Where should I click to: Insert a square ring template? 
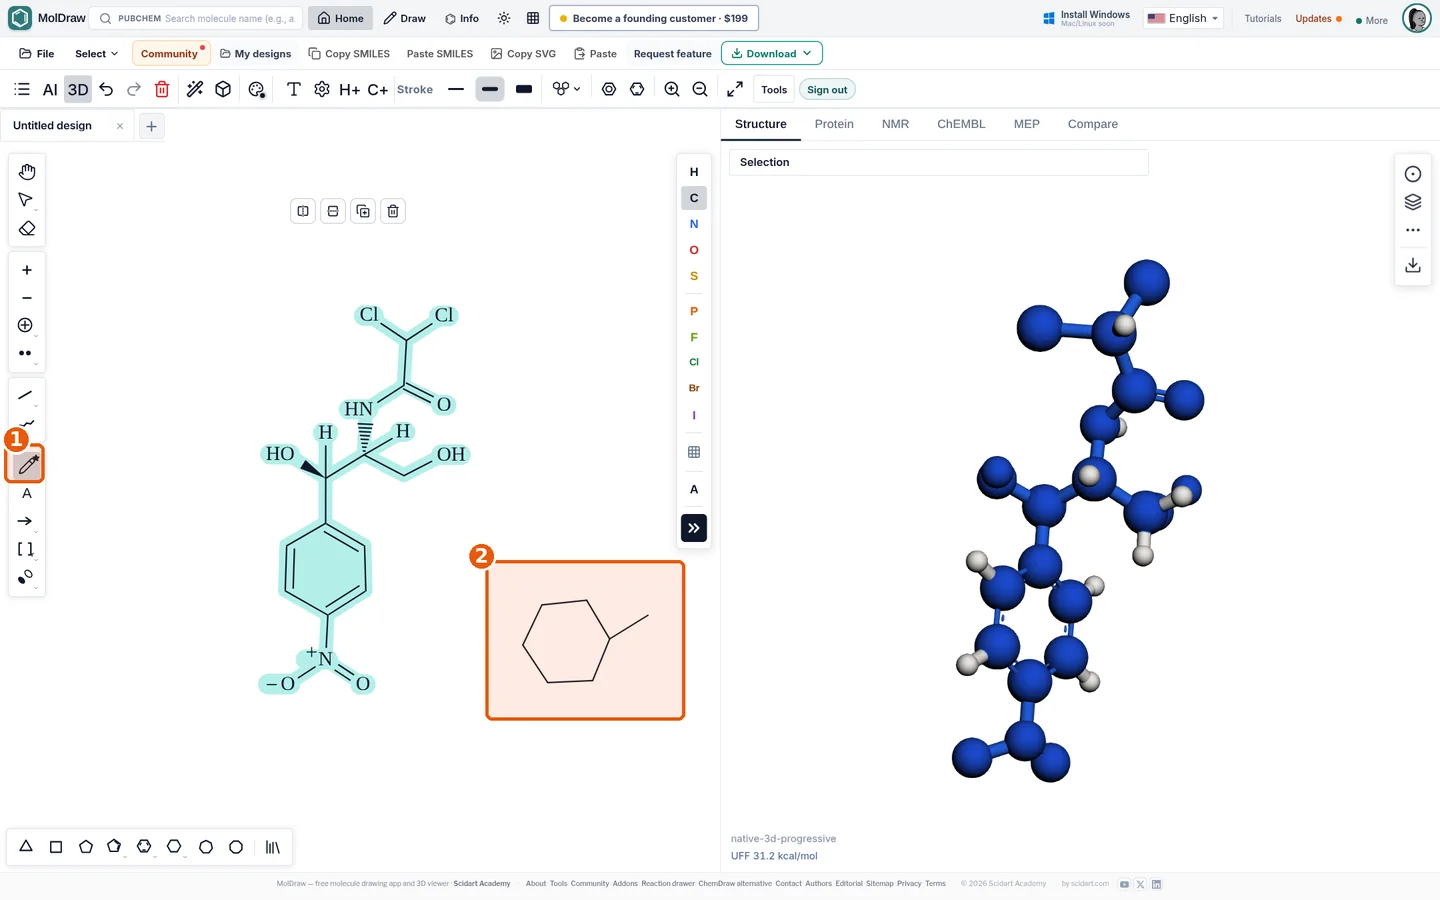point(56,847)
